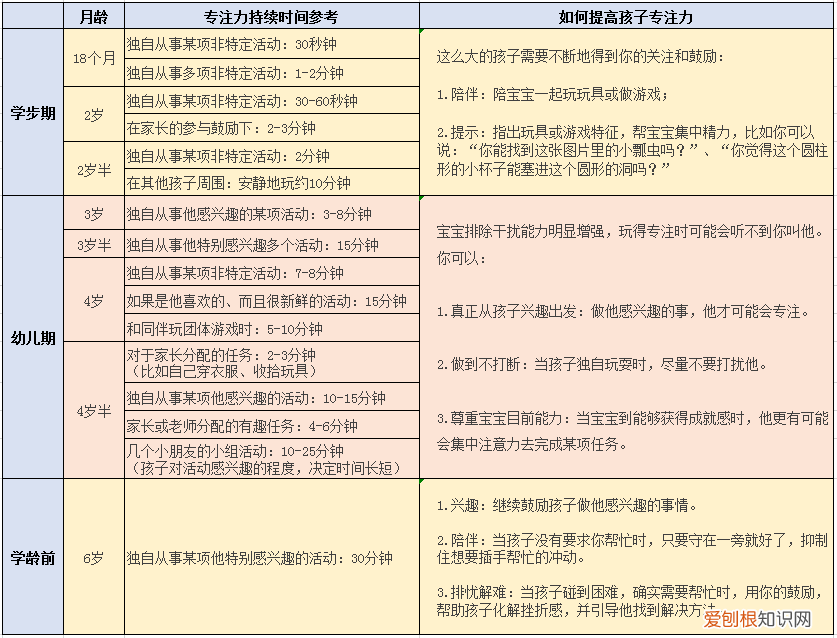This screenshot has width=837, height=638.
Task: Select the 如何提高孩子专注力 header cell
Action: [x=628, y=15]
